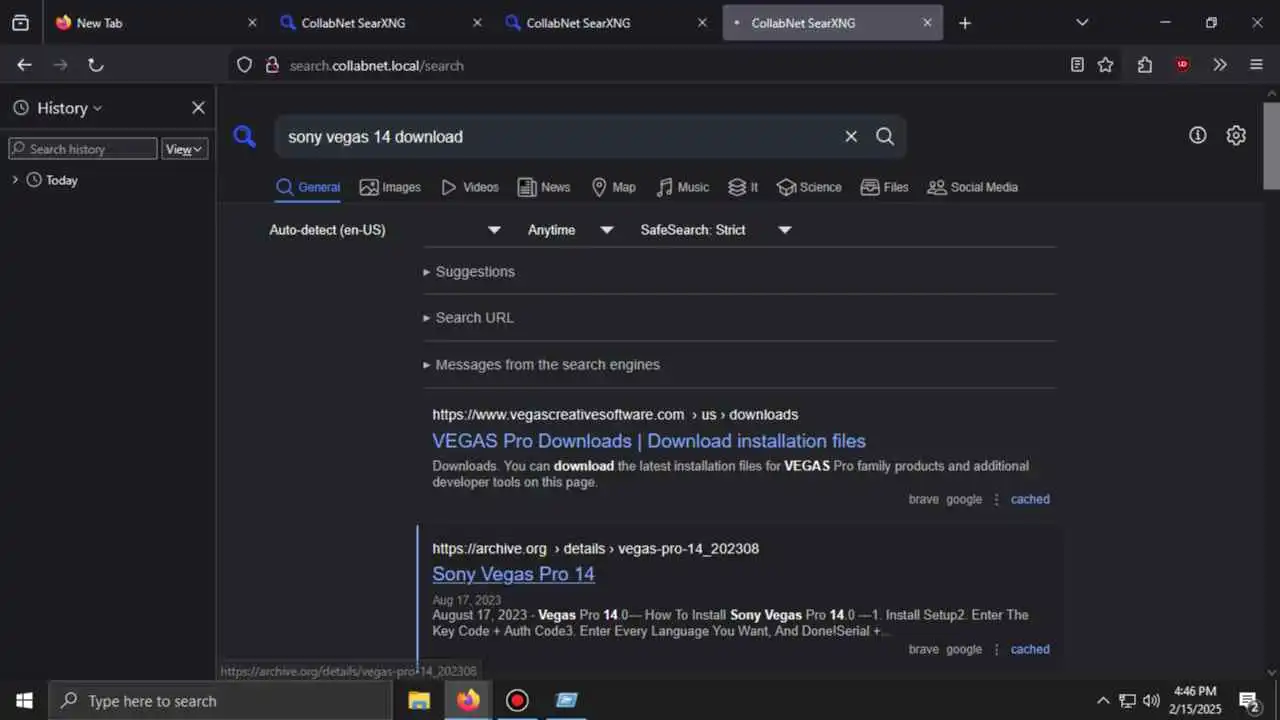1280x720 pixels.
Task: Toggle reader view icon
Action: pyautogui.click(x=1077, y=65)
